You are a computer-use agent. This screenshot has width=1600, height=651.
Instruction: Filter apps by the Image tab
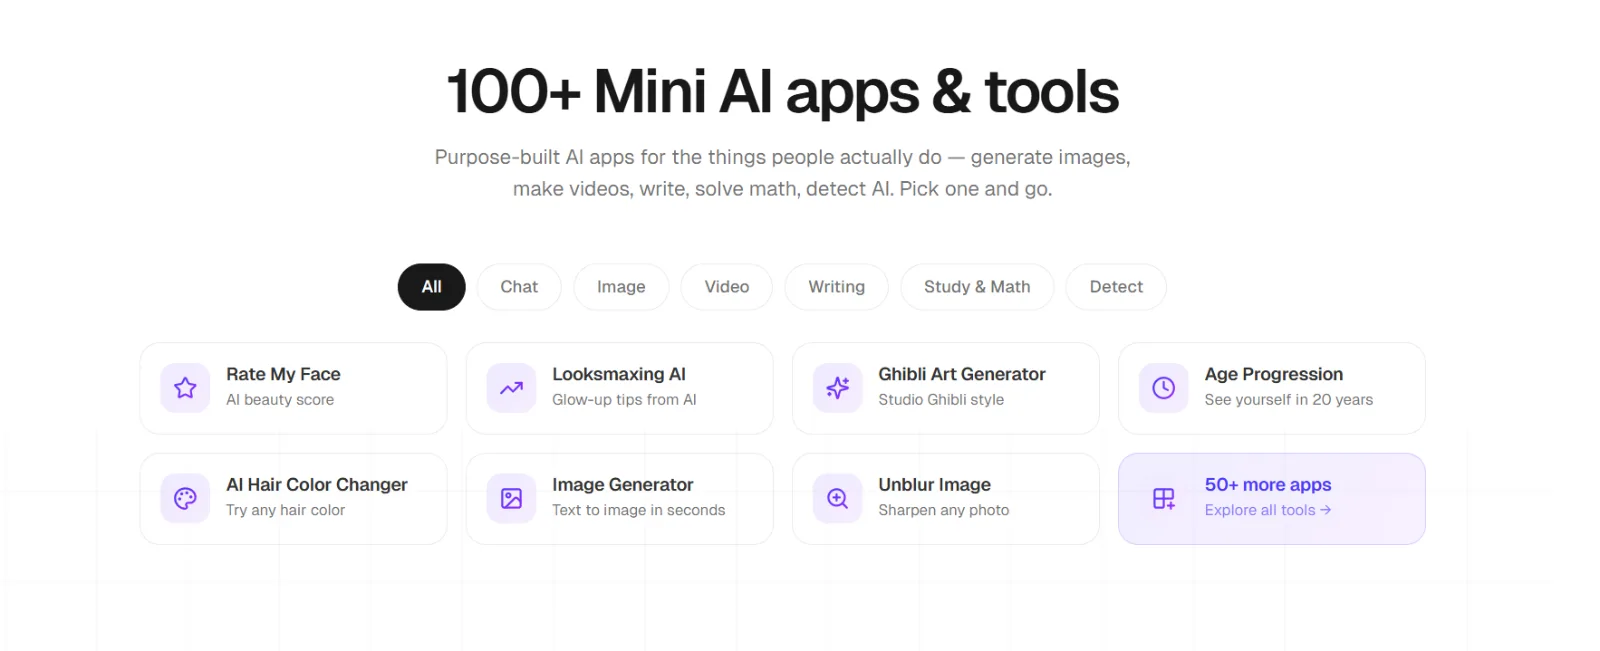621,287
